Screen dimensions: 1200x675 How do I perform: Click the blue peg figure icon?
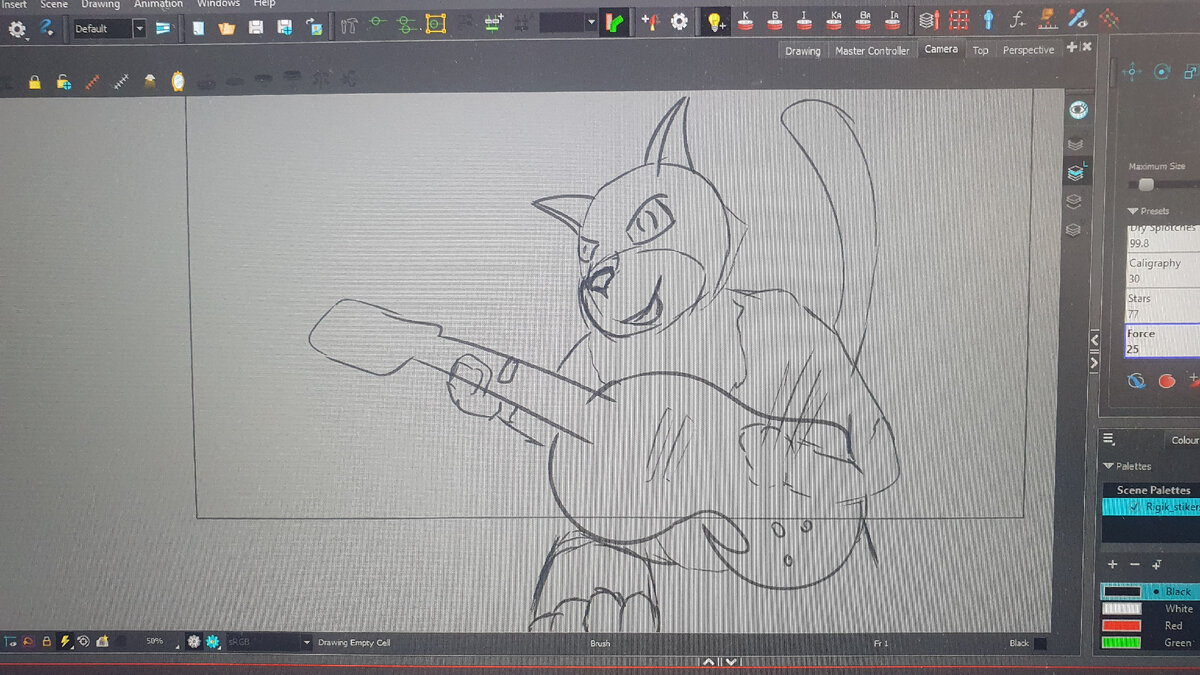988,19
